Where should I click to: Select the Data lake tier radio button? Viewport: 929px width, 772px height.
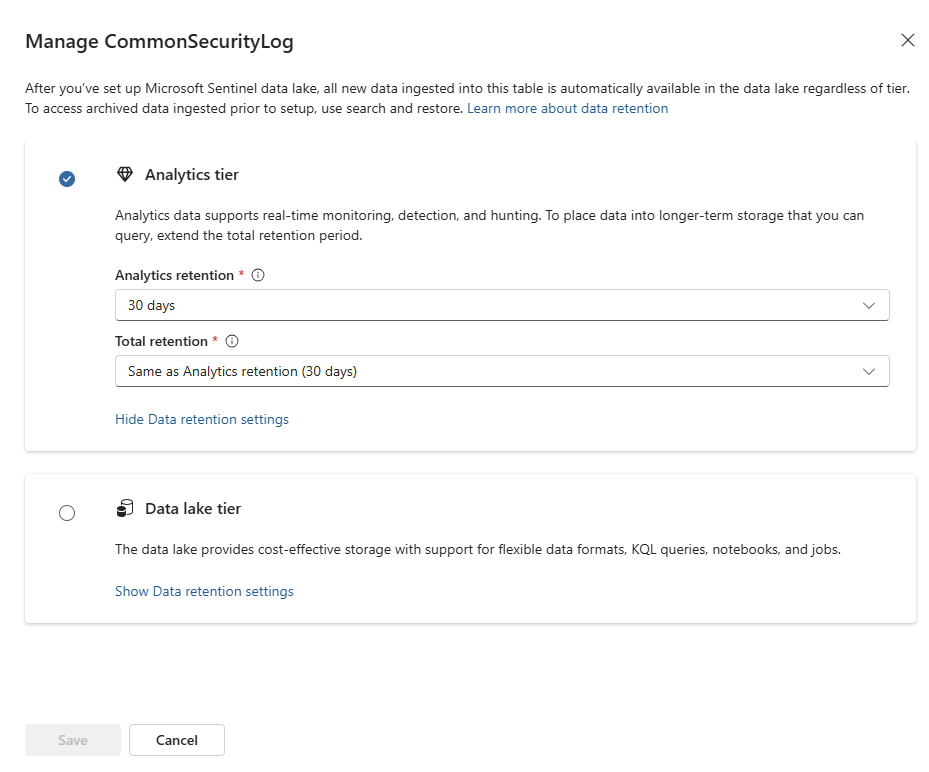point(67,512)
